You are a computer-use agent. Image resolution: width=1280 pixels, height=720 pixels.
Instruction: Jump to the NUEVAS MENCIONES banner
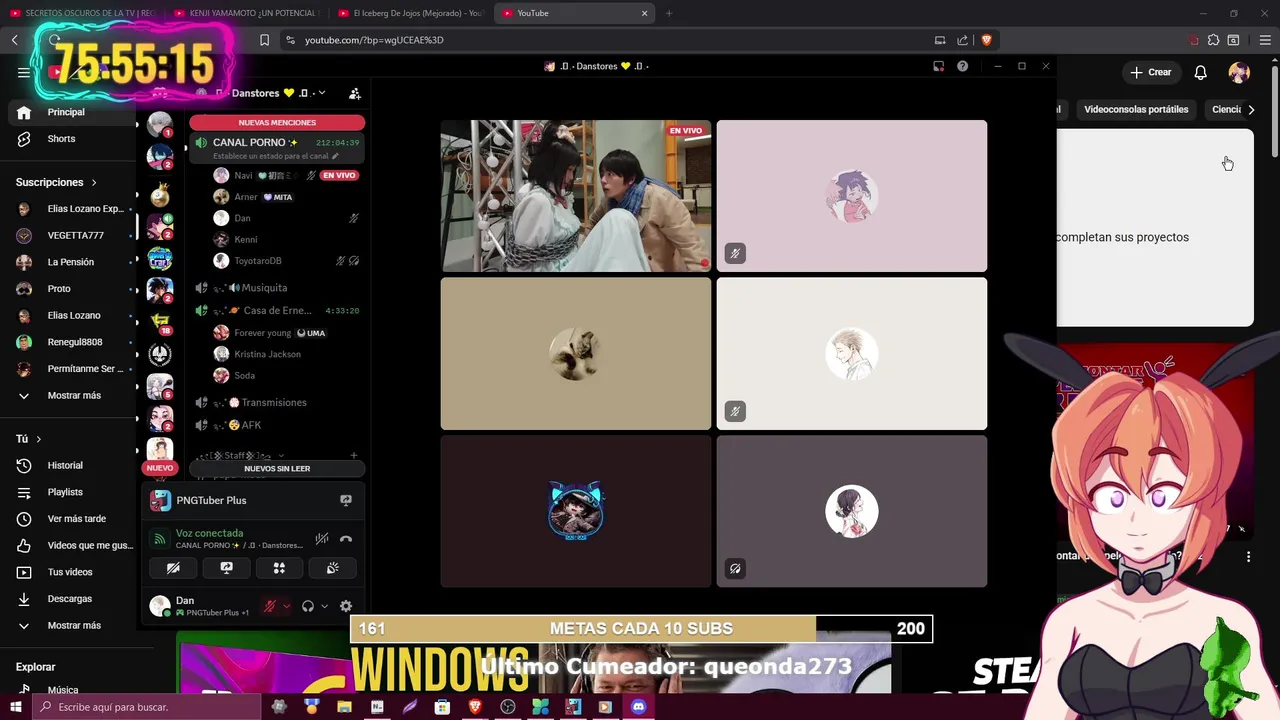point(277,122)
